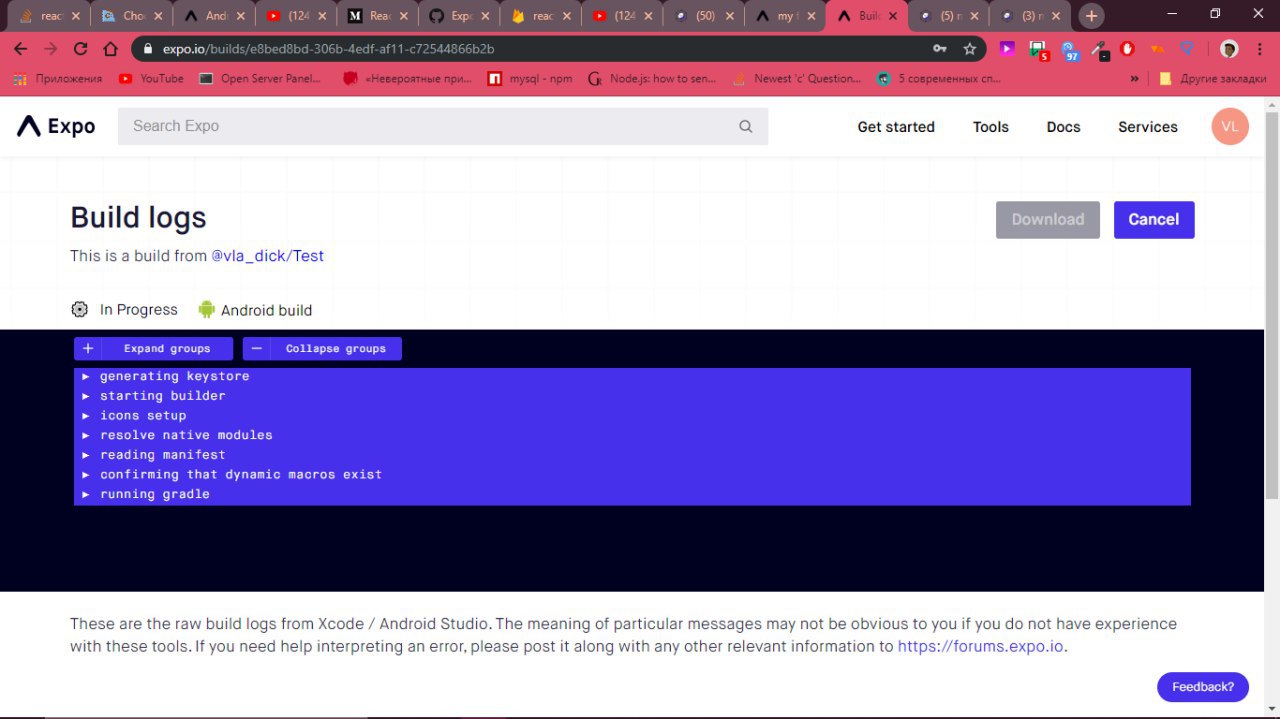Open Get started in the navigation
Image resolution: width=1280 pixels, height=719 pixels.
pos(896,127)
